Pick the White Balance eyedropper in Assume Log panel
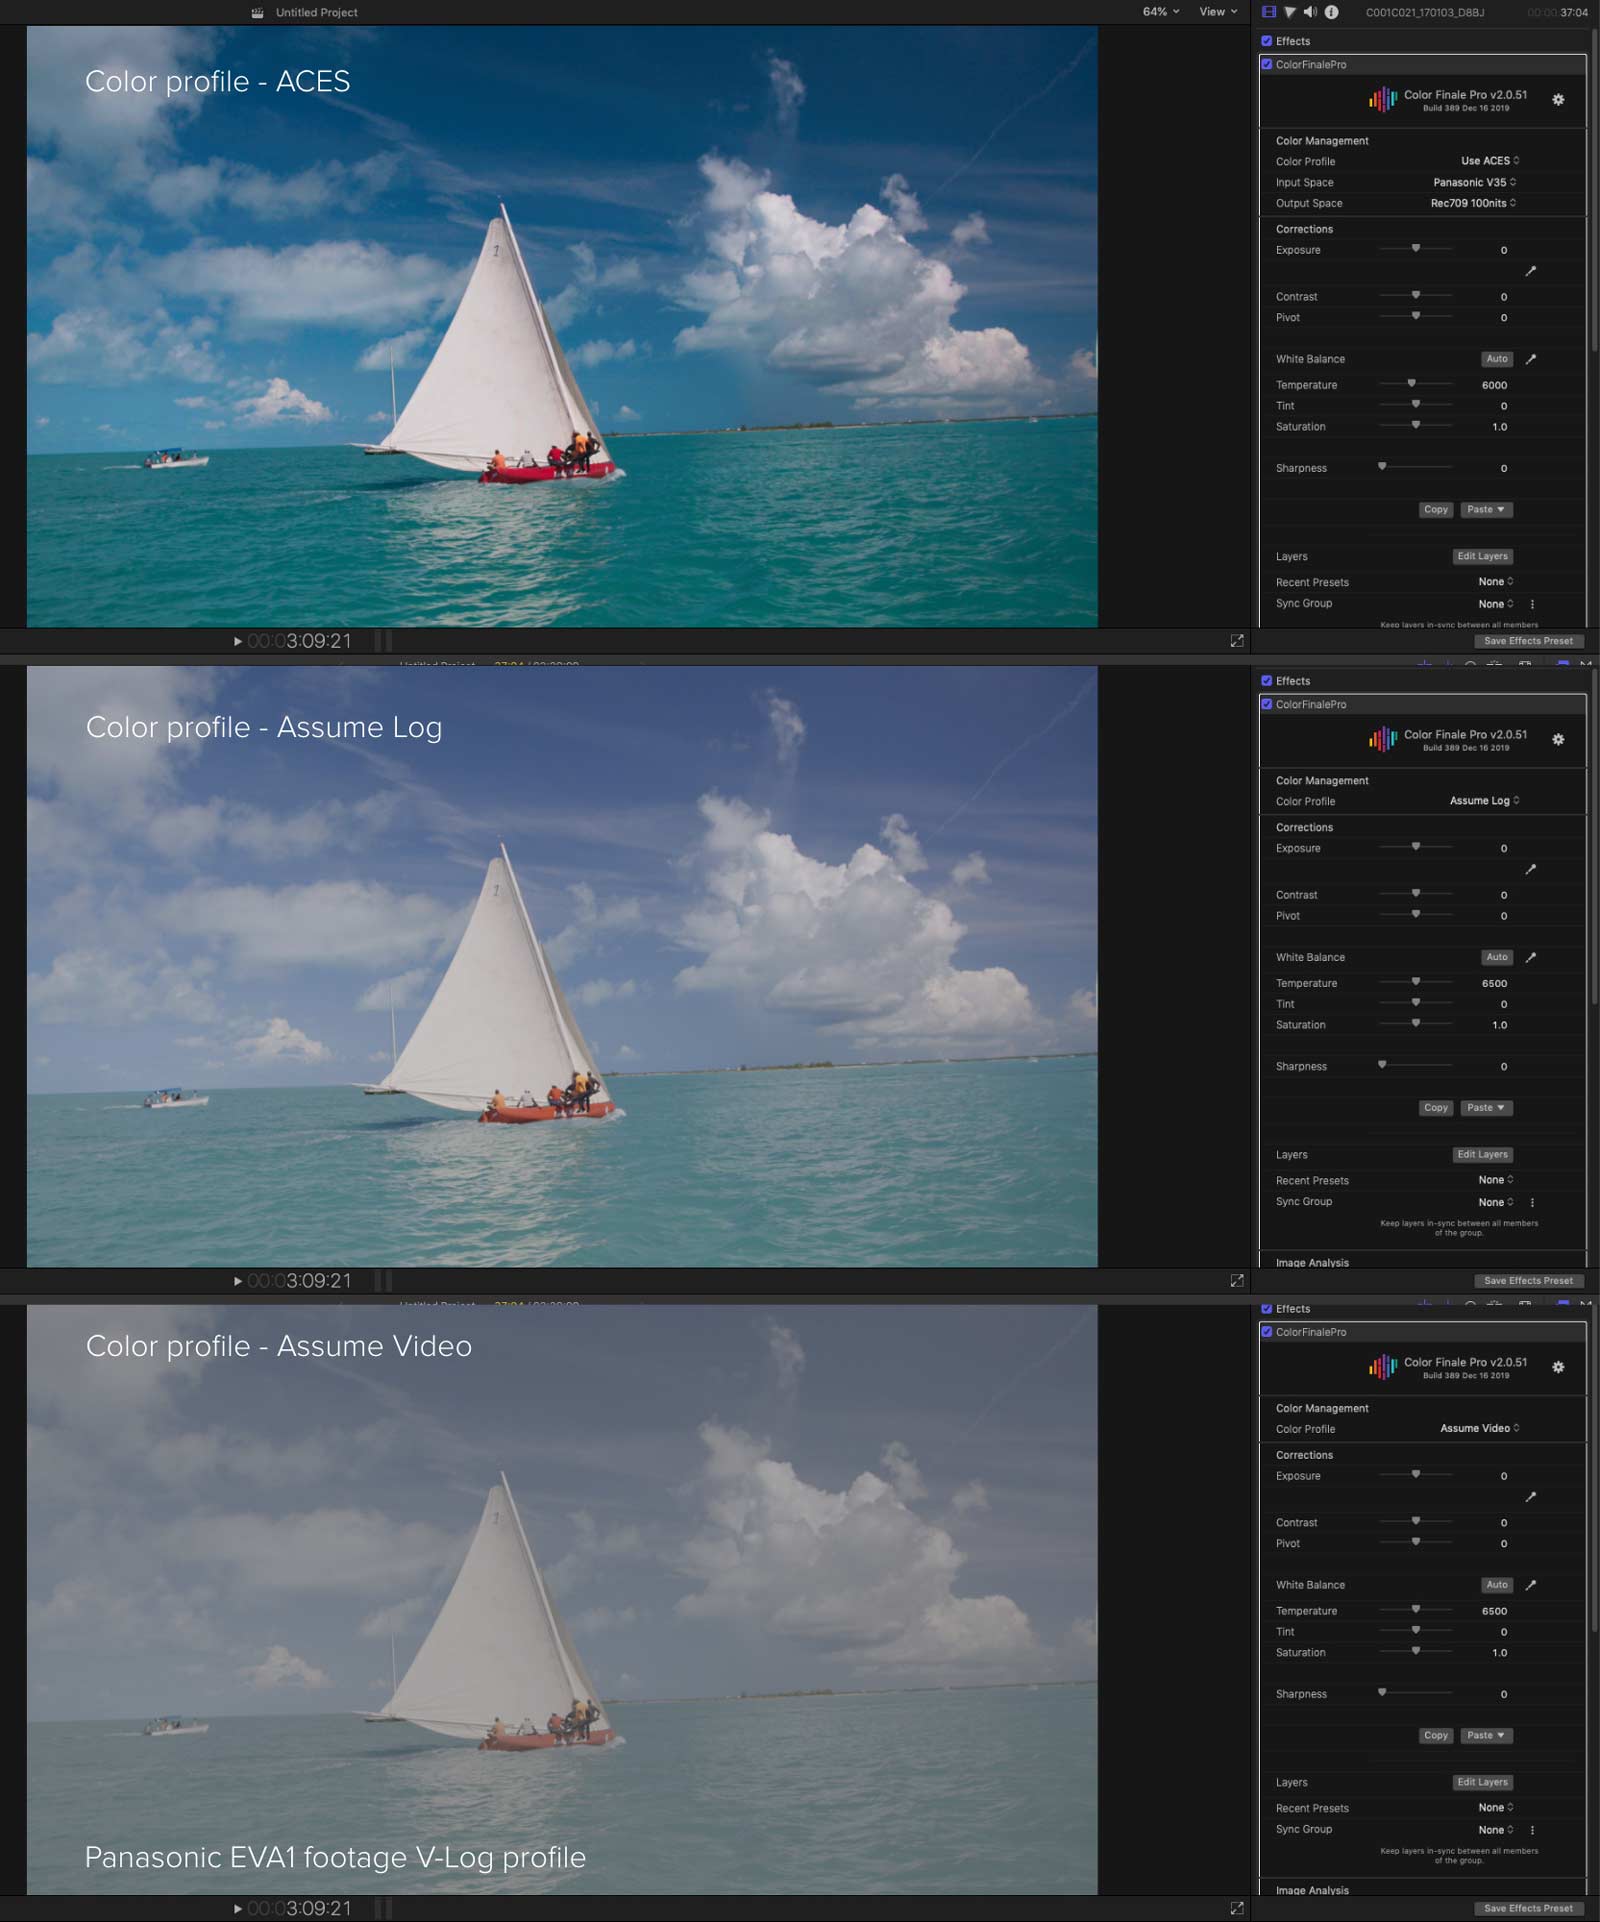1600x1922 pixels. point(1530,957)
